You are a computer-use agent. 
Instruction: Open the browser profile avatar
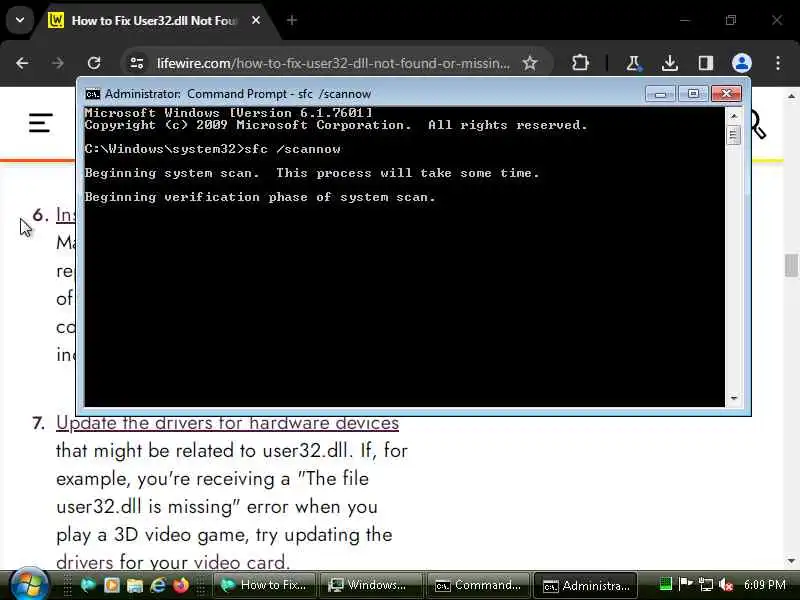(741, 63)
